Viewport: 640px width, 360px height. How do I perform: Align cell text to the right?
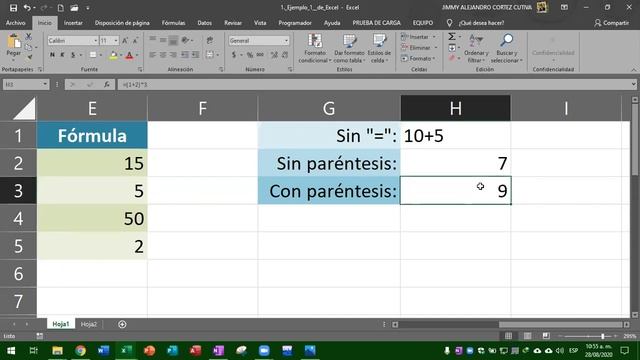(x=173, y=55)
